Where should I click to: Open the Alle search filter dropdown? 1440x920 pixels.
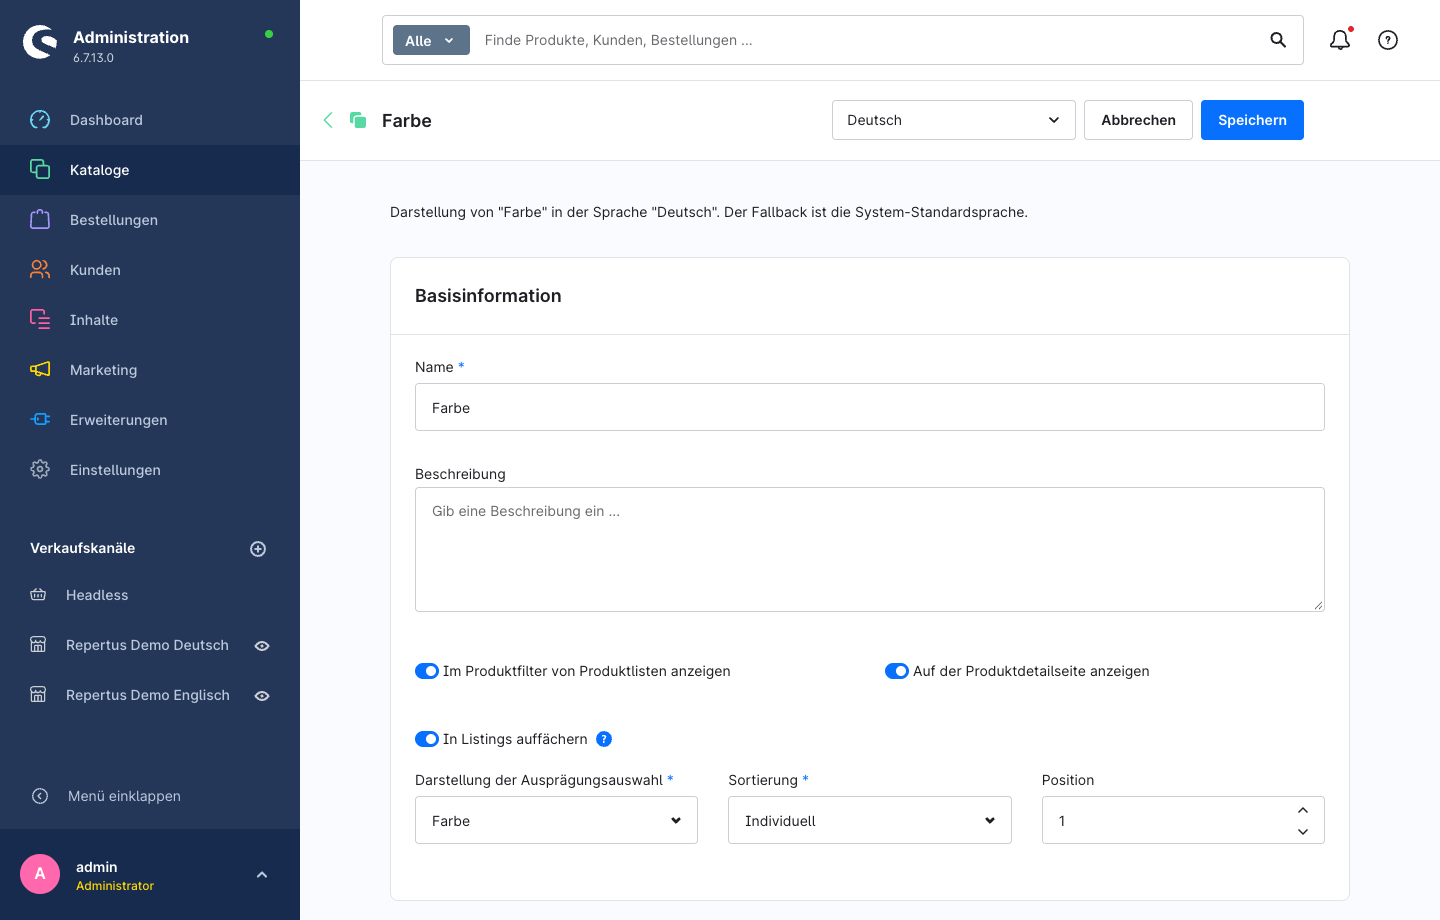point(431,40)
